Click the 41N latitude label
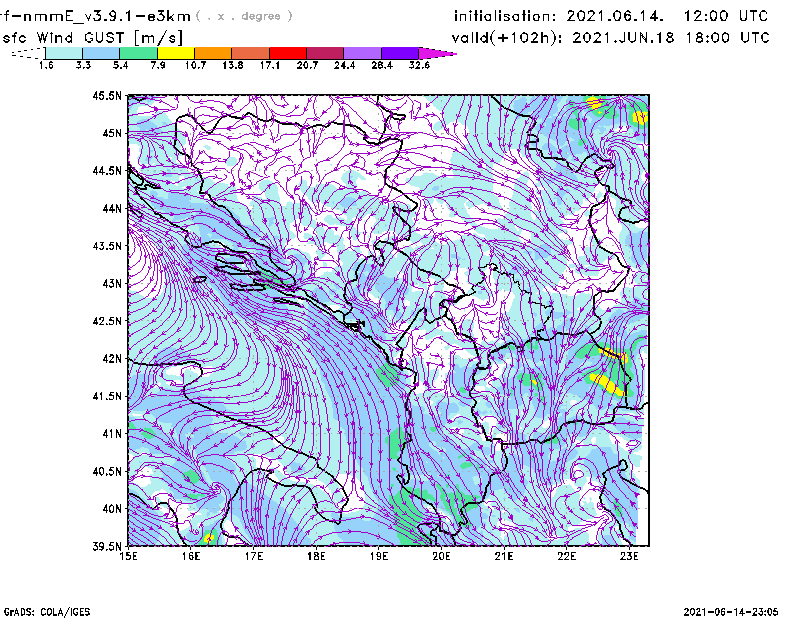 112,434
